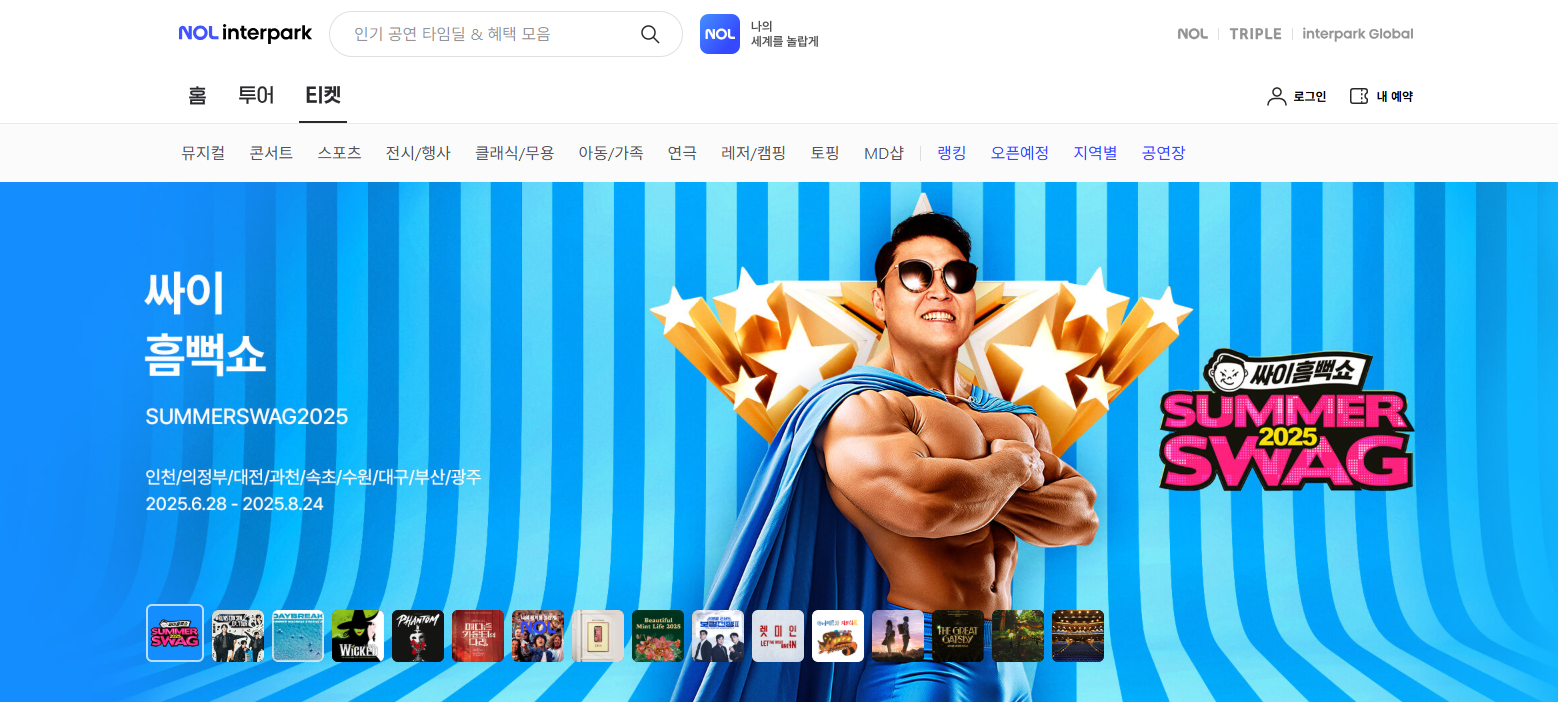The width and height of the screenshot is (1558, 727).
Task: Click the 로그인 login text
Action: [1309, 97]
